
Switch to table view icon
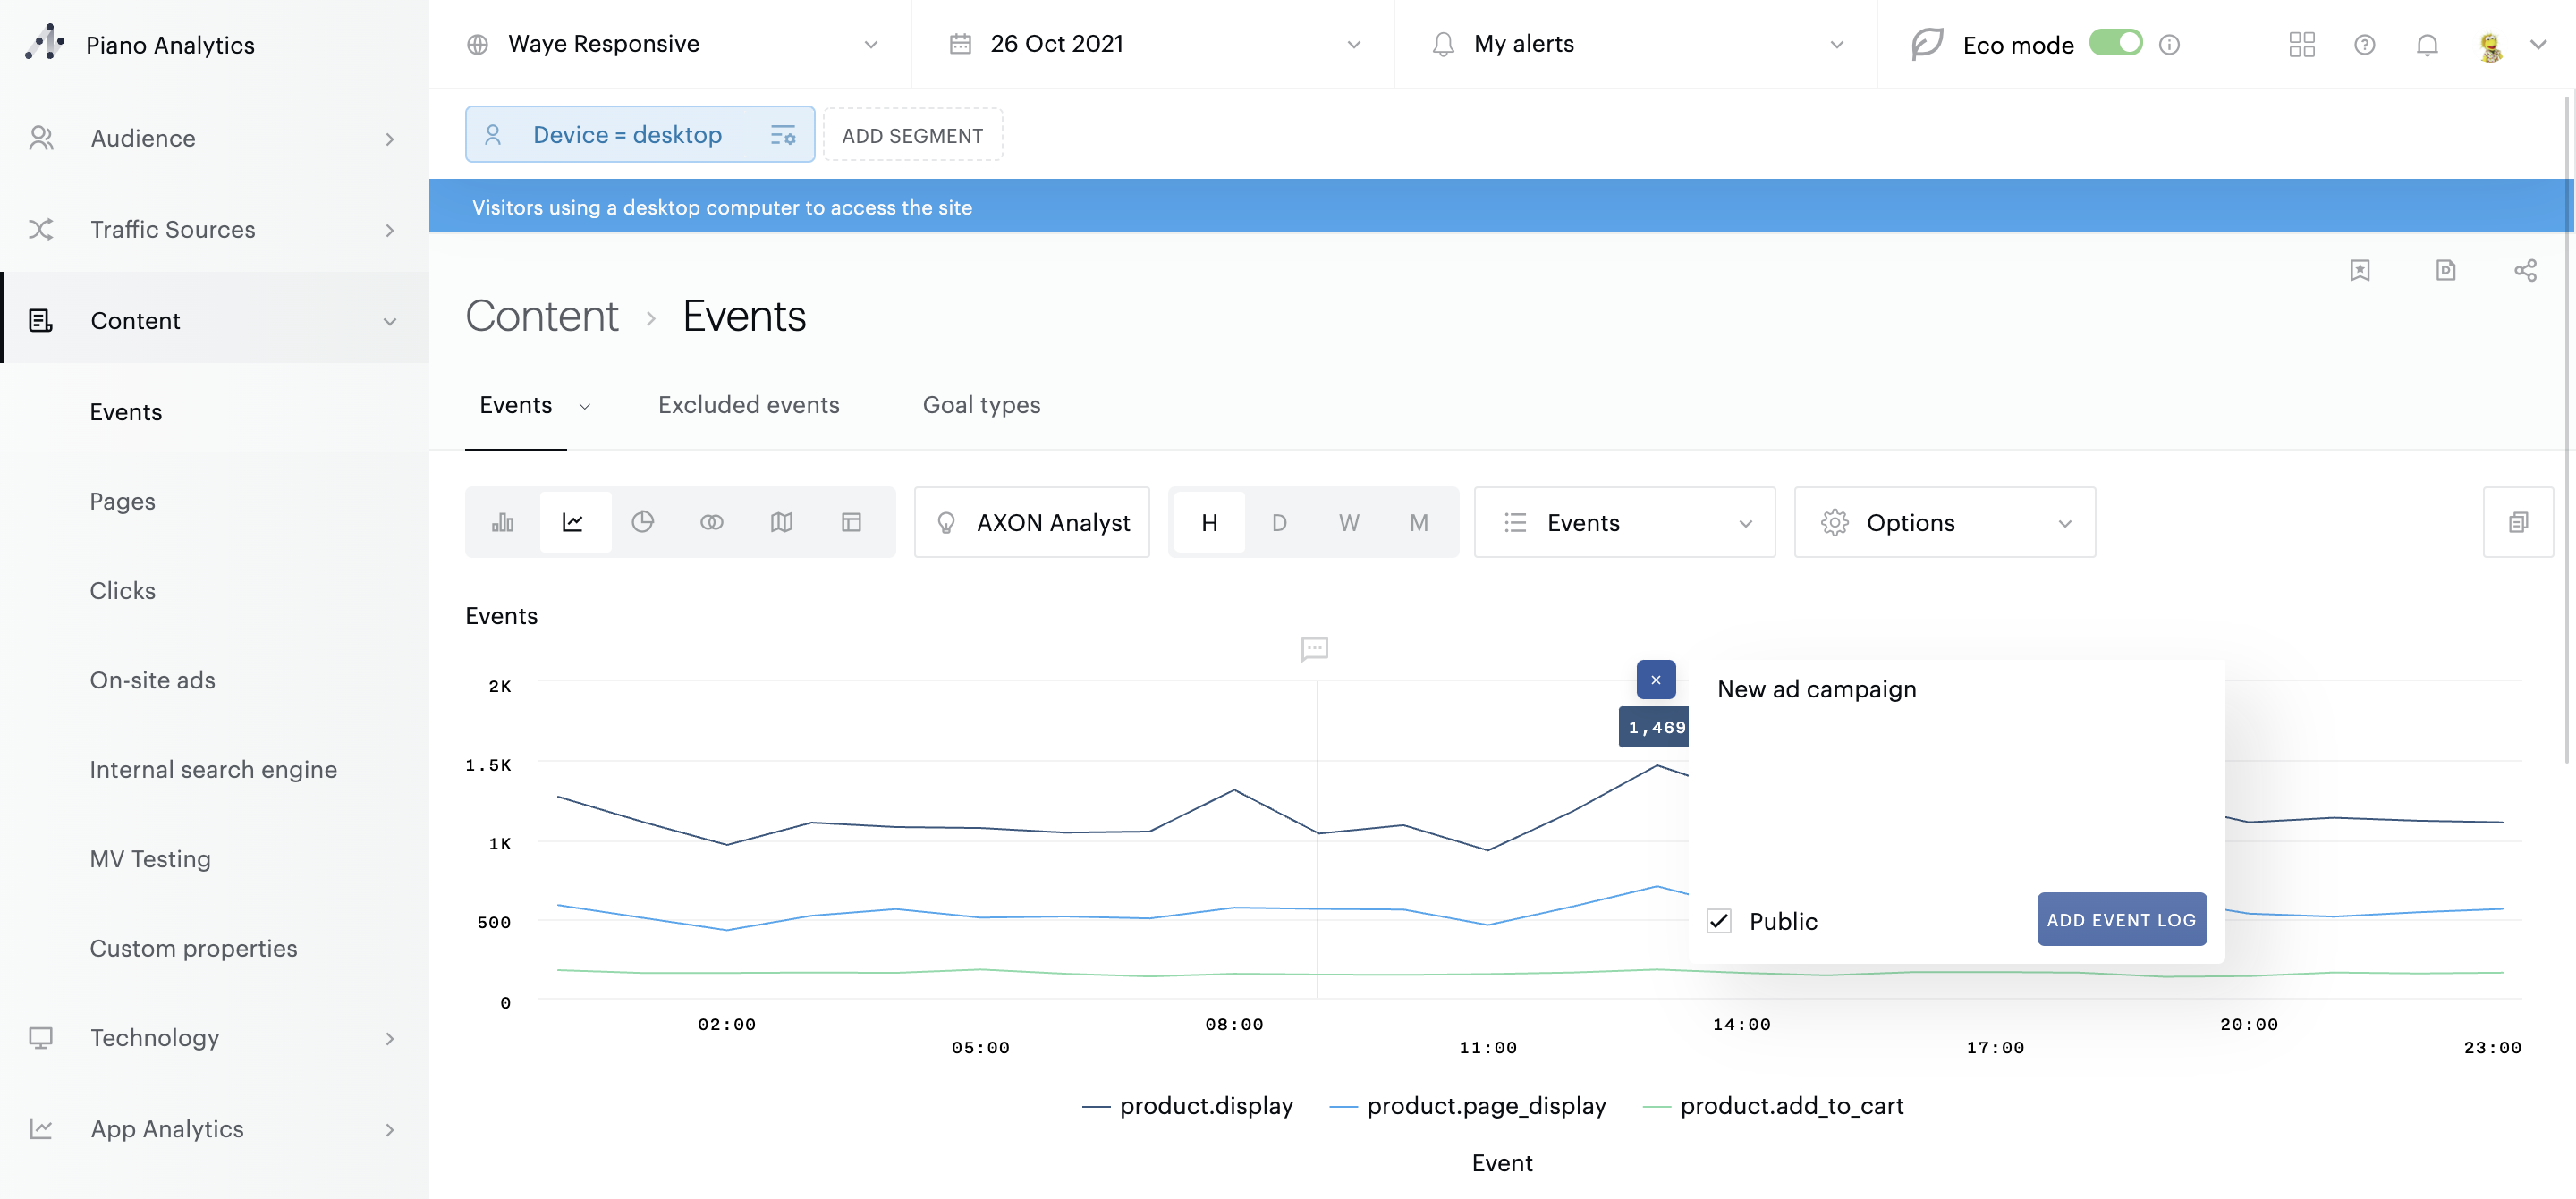tap(851, 522)
